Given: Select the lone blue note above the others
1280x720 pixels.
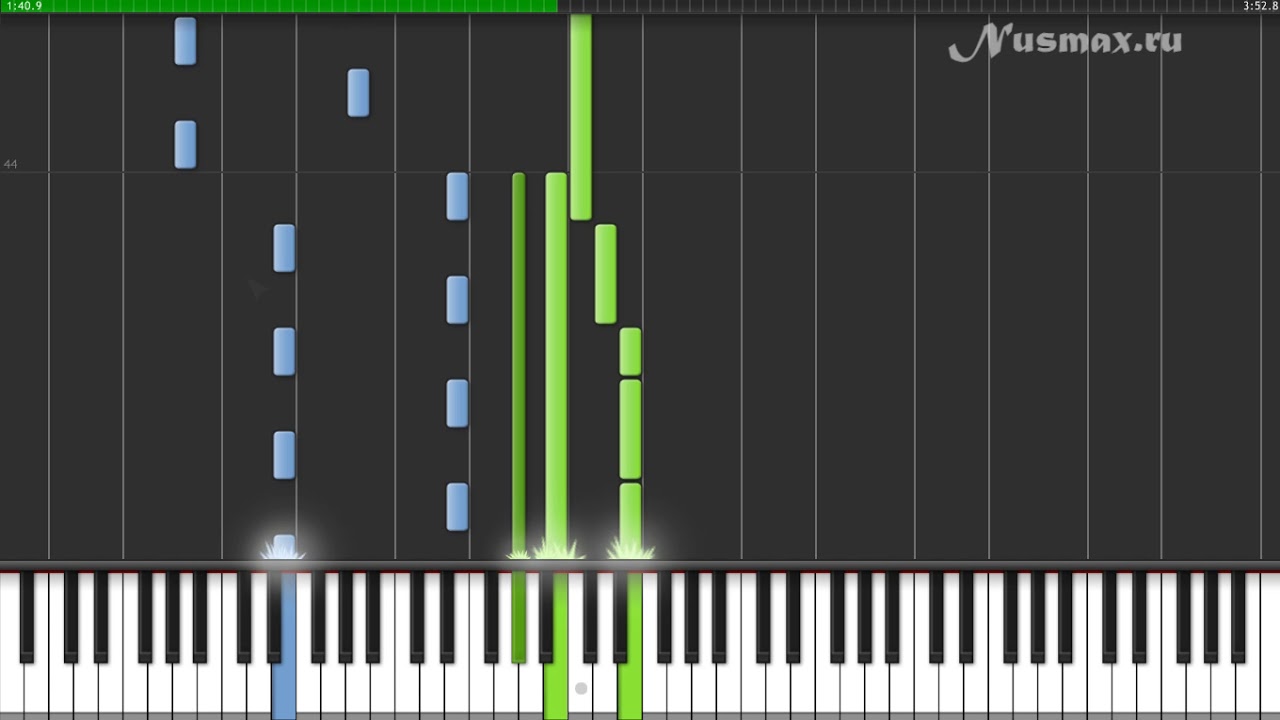Looking at the screenshot, I should pyautogui.click(x=358, y=93).
